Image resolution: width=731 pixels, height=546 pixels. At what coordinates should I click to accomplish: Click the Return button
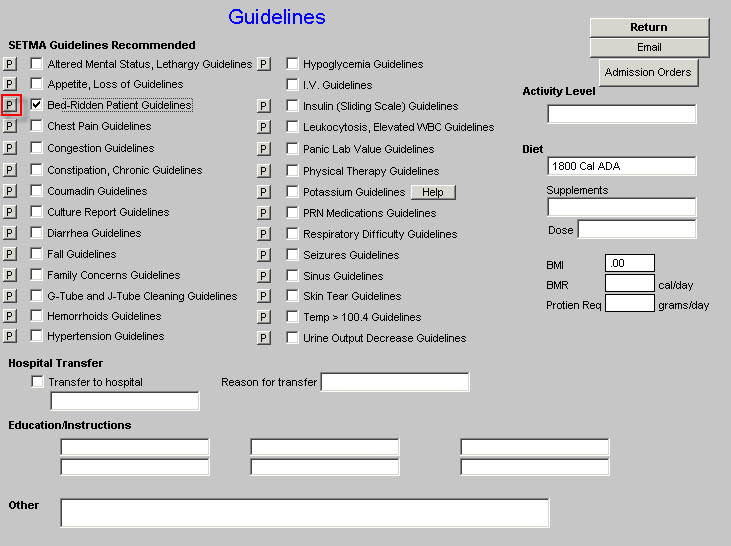point(649,27)
